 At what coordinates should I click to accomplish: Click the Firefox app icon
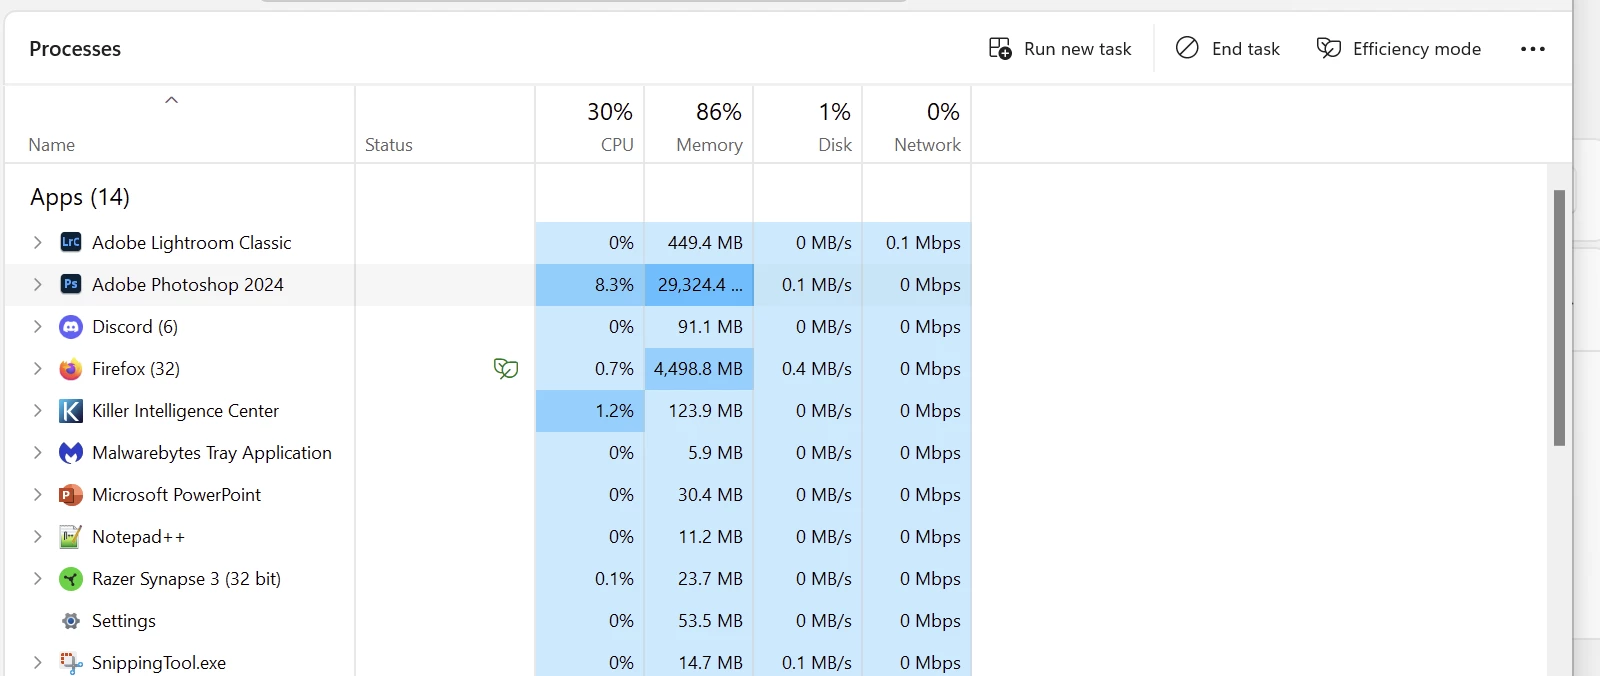point(71,369)
